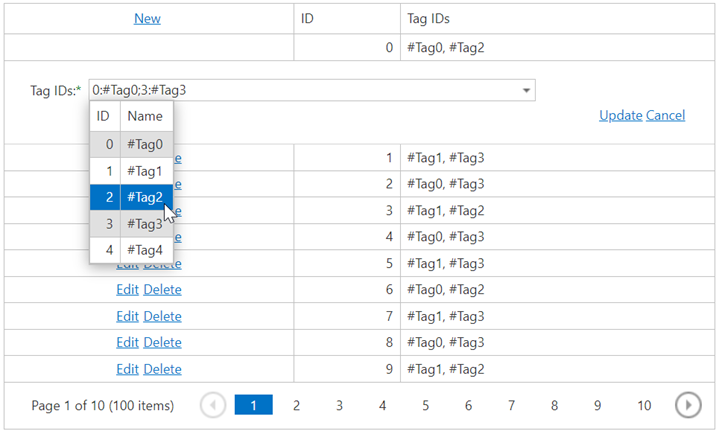Image resolution: width=719 pixels, height=434 pixels.
Task: Click Delete link in row 8
Action: point(162,342)
